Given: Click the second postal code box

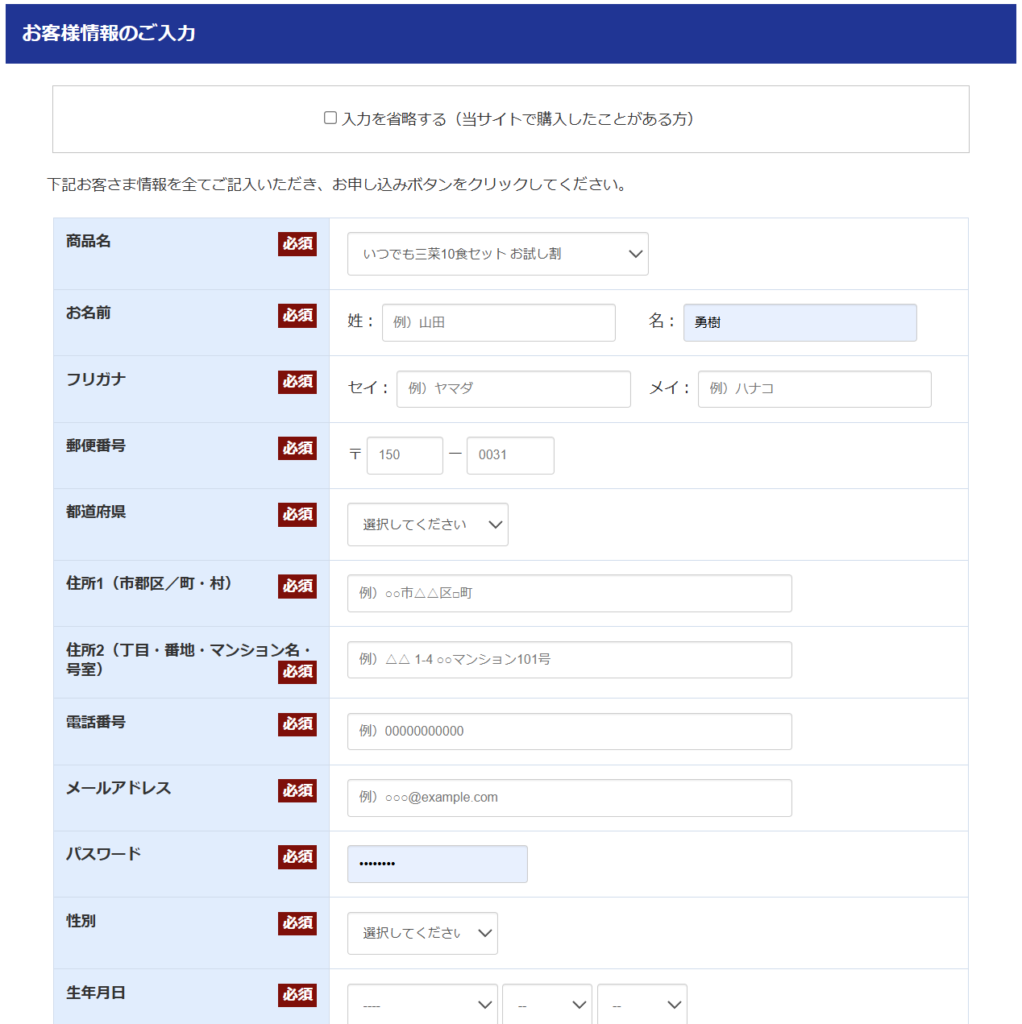Looking at the screenshot, I should click(x=510, y=455).
